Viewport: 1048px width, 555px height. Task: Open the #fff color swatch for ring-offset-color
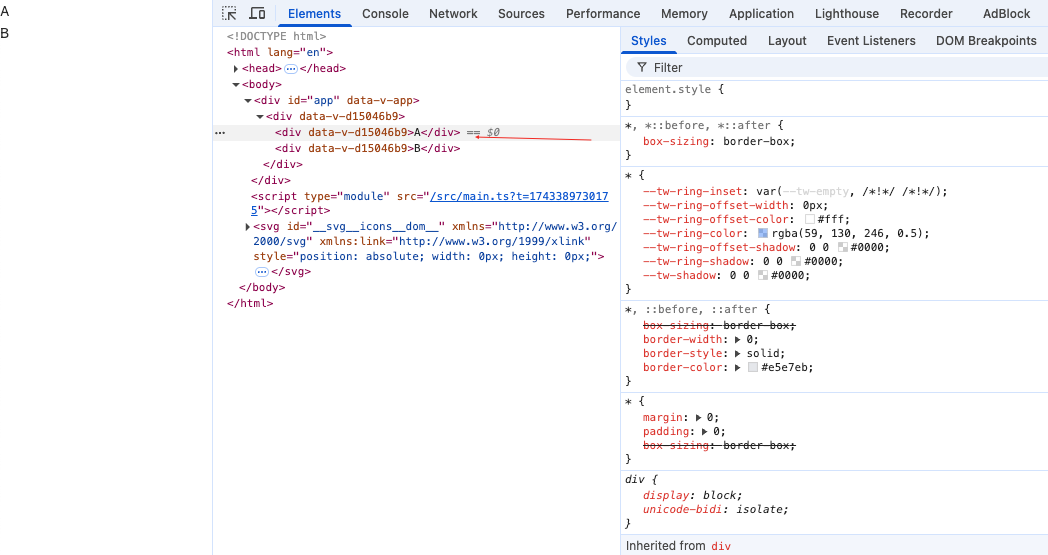809,219
